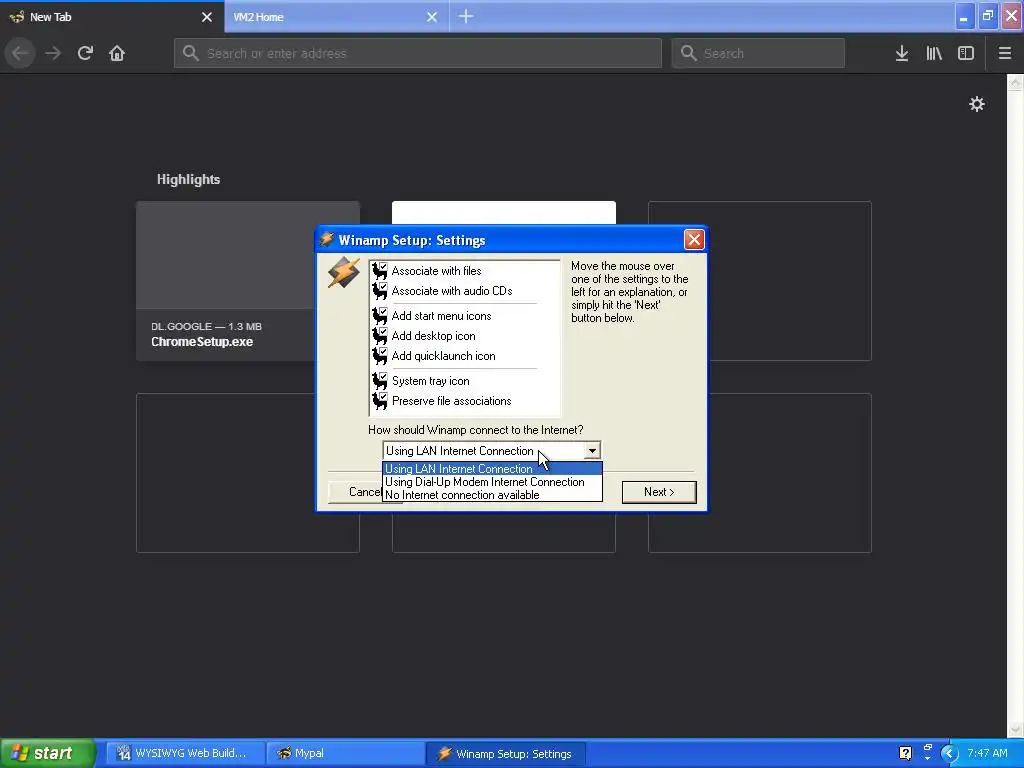Viewport: 1024px width, 768px height.
Task: Toggle Preserve file associations checkbox
Action: coord(383,398)
